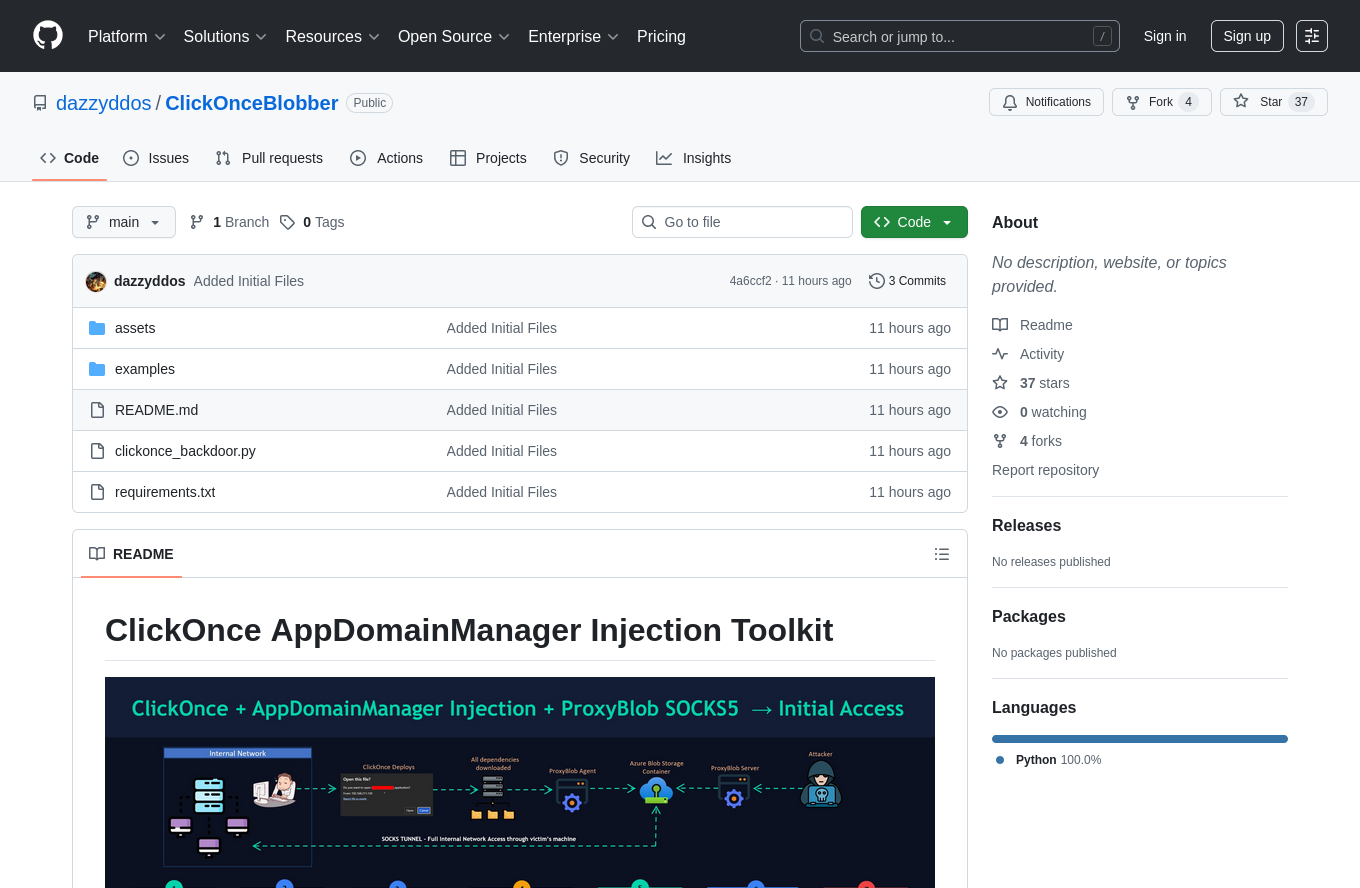Image resolution: width=1360 pixels, height=888 pixels.
Task: Switch to the Issues tab
Action: point(156,158)
